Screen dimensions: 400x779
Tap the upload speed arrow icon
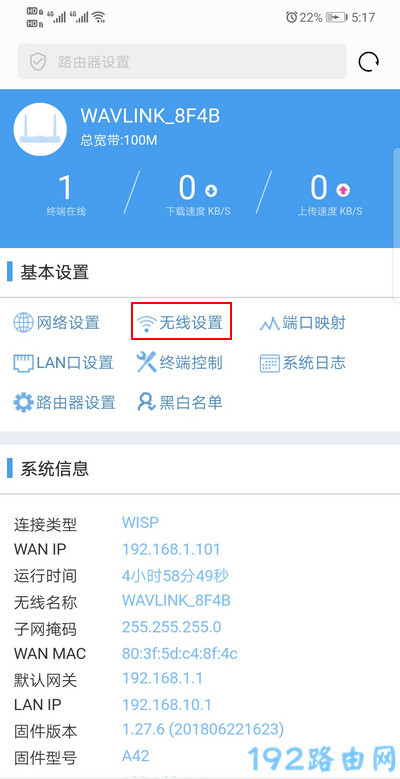343,190
